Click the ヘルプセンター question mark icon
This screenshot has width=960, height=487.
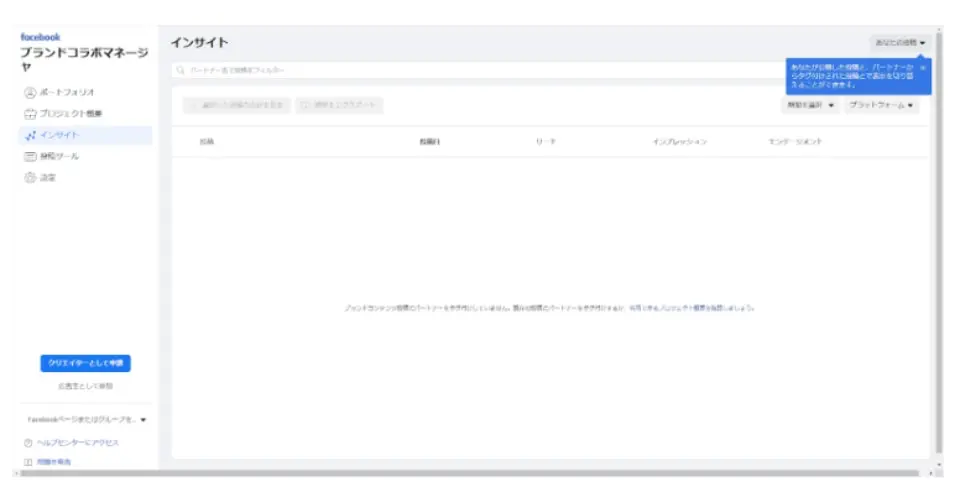[x=28, y=443]
